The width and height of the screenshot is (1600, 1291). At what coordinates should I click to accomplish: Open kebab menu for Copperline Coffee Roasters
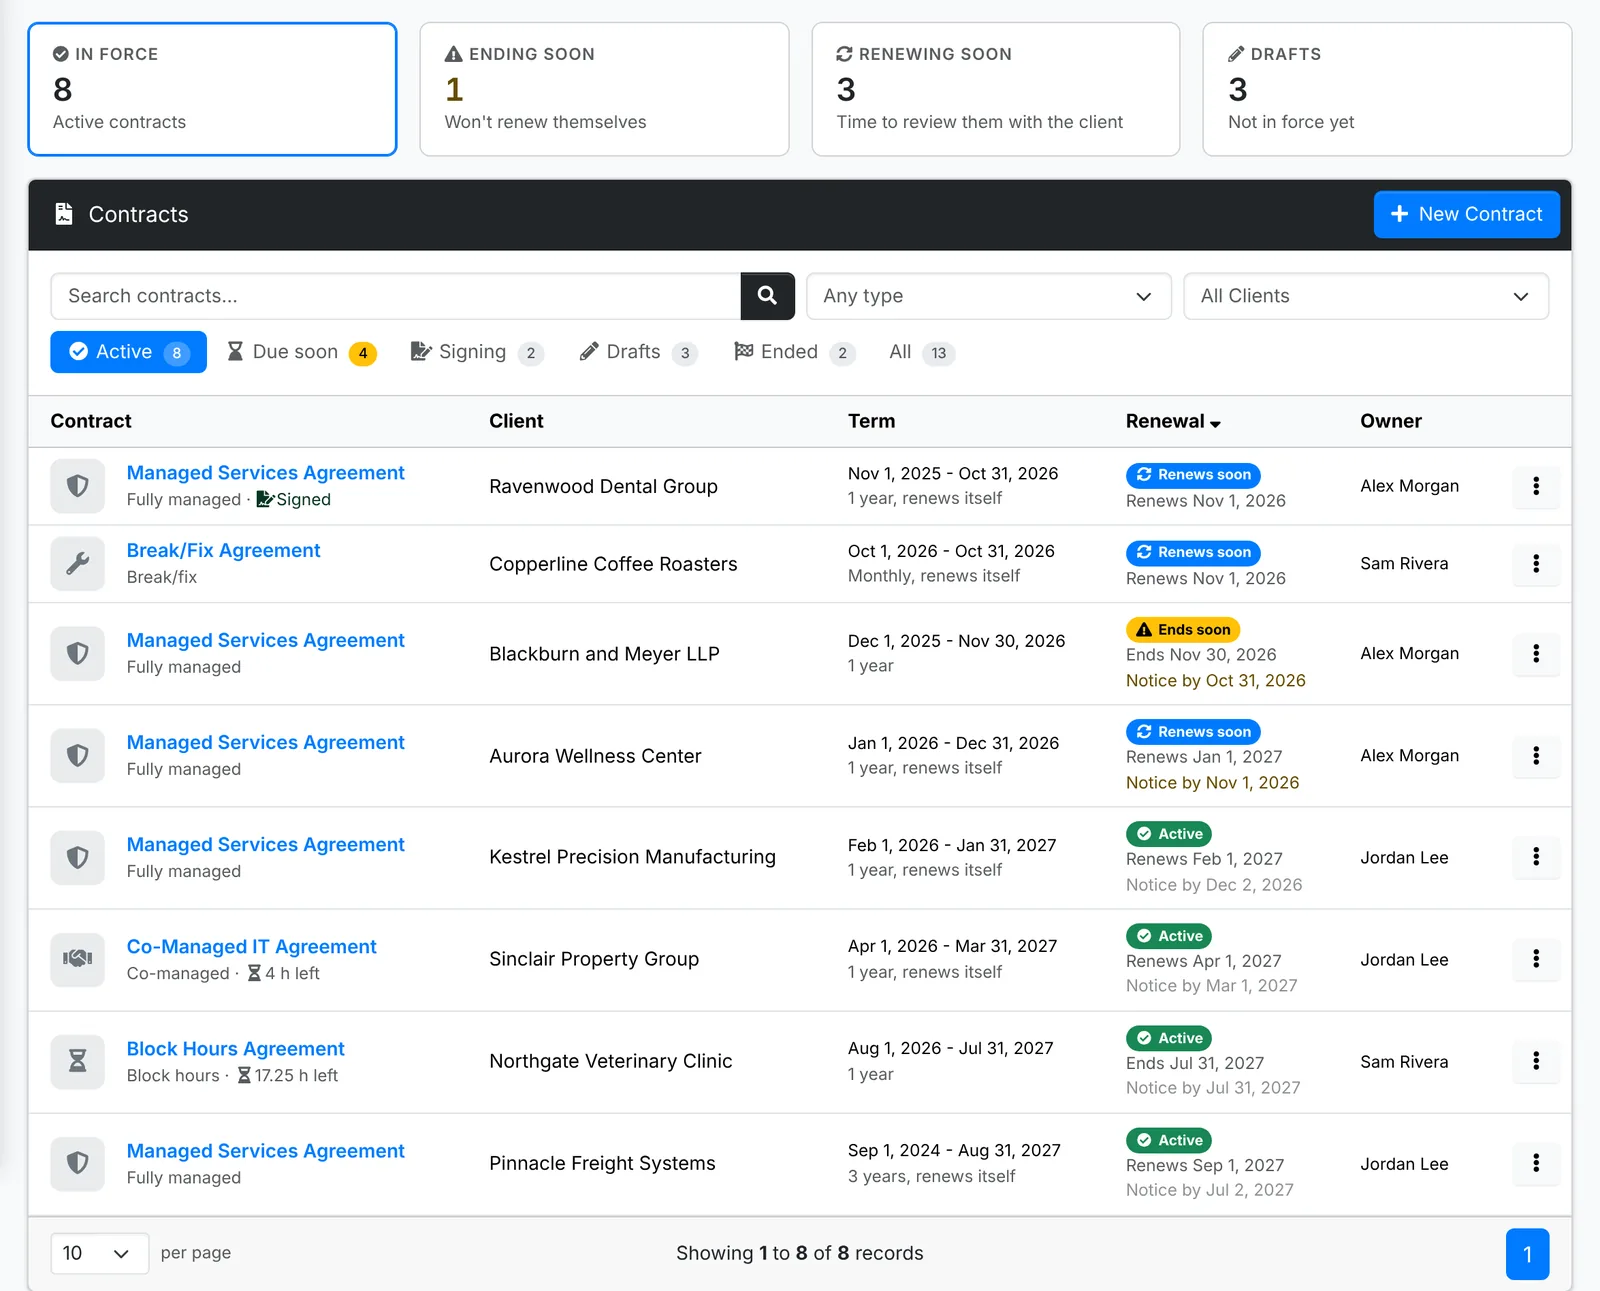click(1536, 564)
